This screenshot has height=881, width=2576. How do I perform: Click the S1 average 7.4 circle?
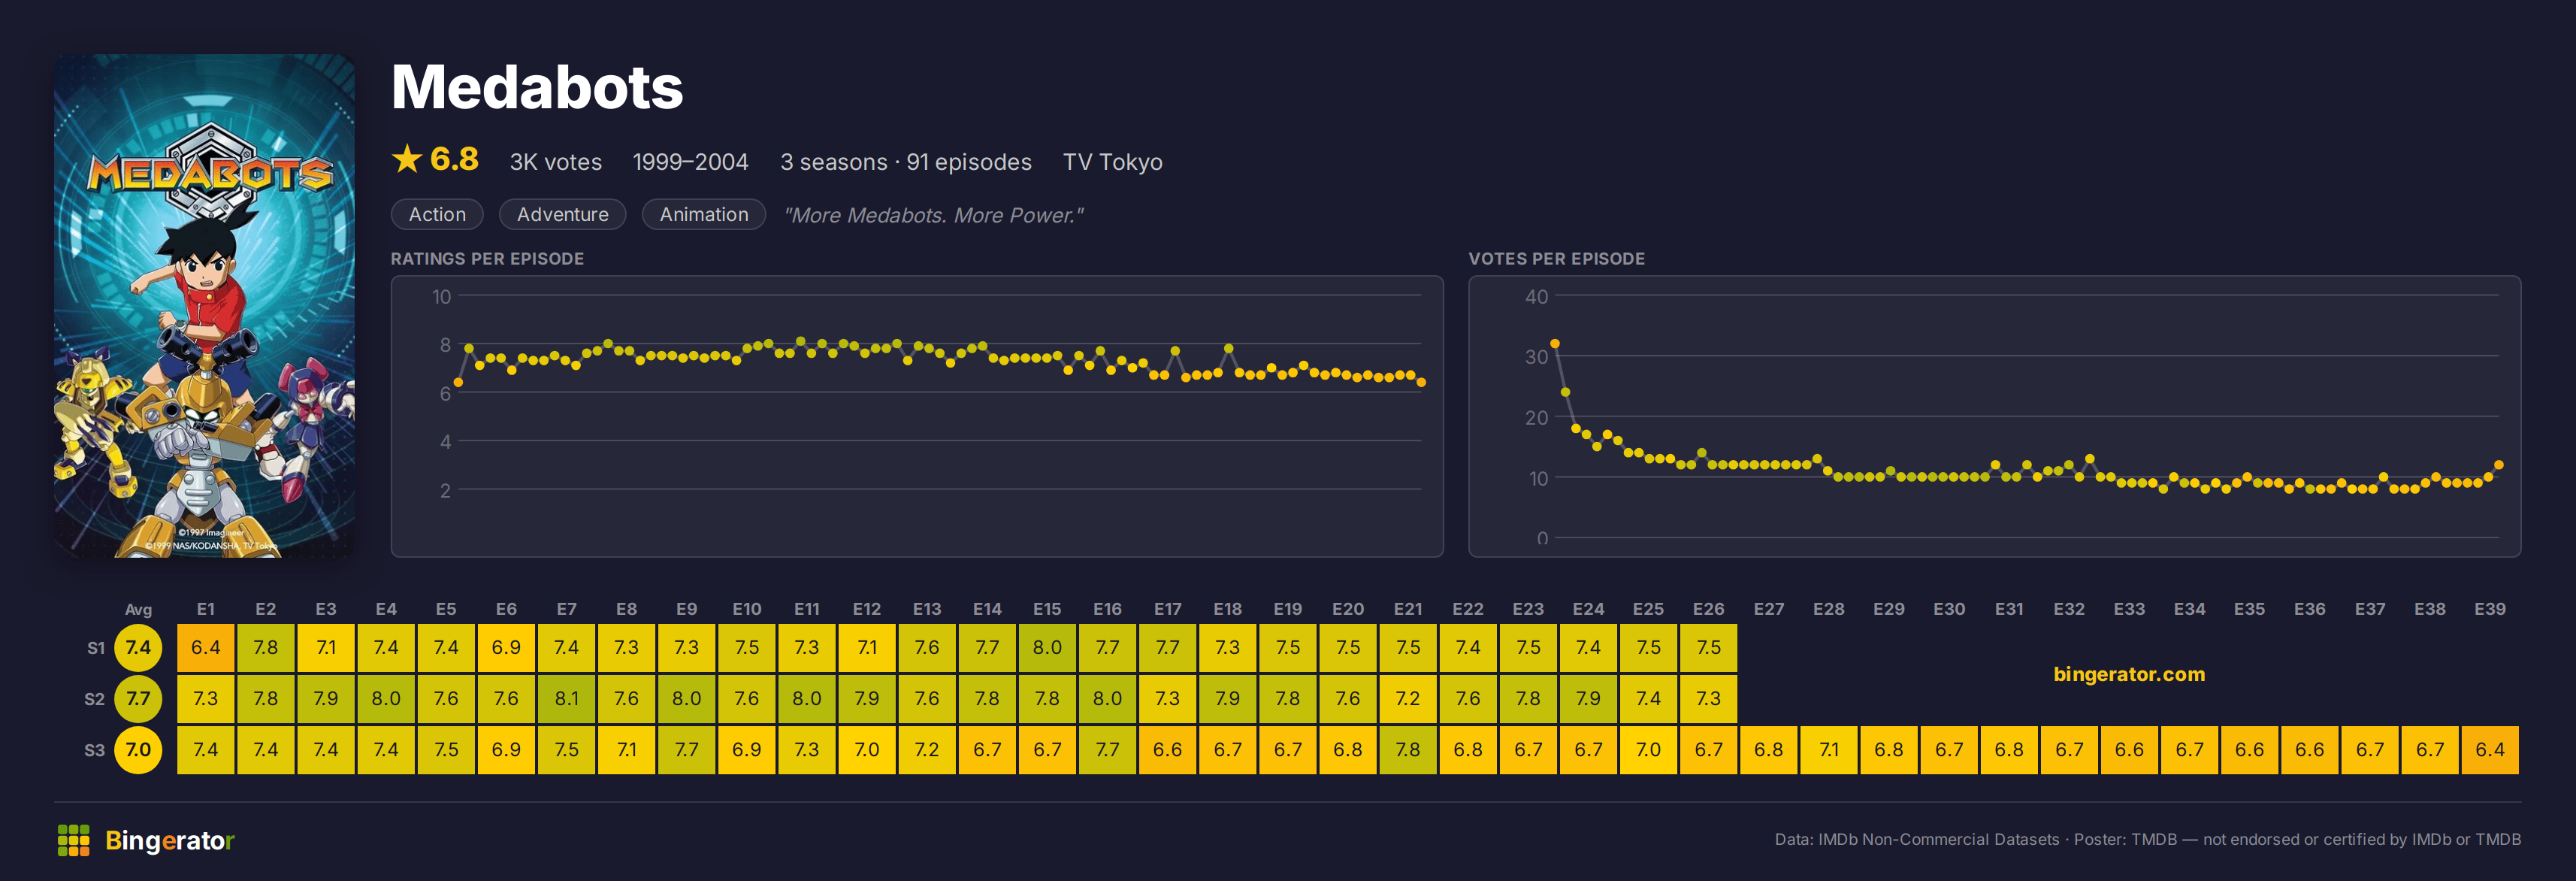(x=138, y=647)
